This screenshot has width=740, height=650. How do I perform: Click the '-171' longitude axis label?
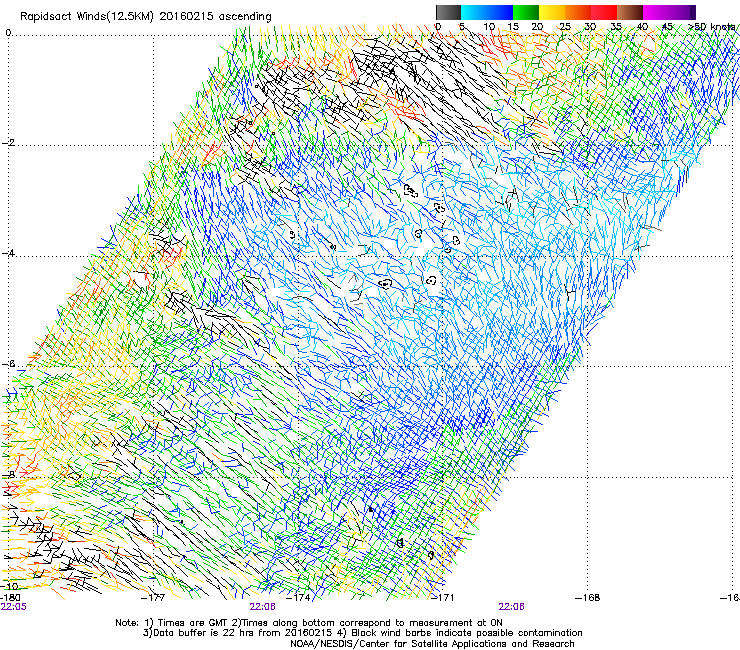tap(443, 598)
